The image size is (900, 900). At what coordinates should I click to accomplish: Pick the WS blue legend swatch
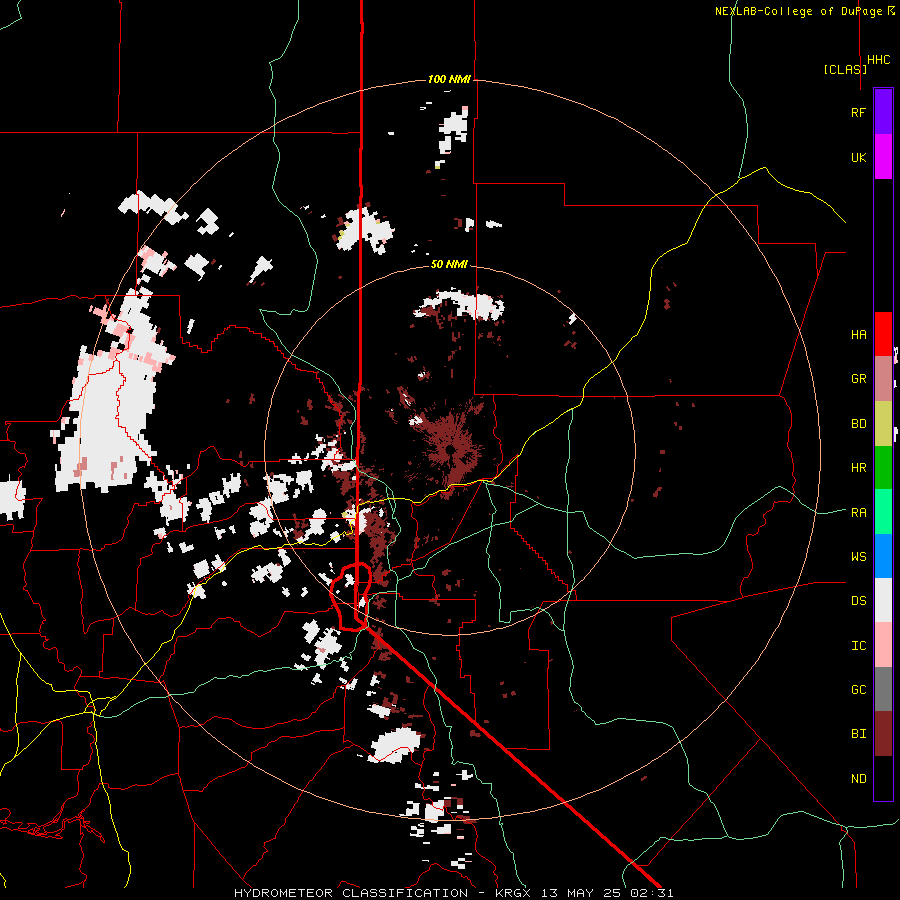(883, 556)
